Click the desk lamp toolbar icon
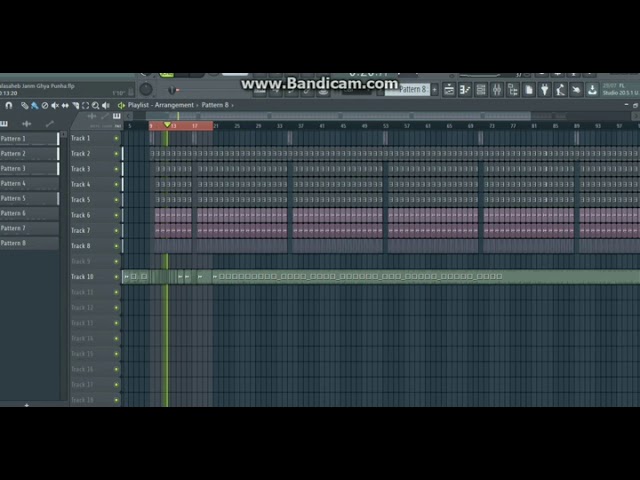640x480 pixels. coord(560,89)
